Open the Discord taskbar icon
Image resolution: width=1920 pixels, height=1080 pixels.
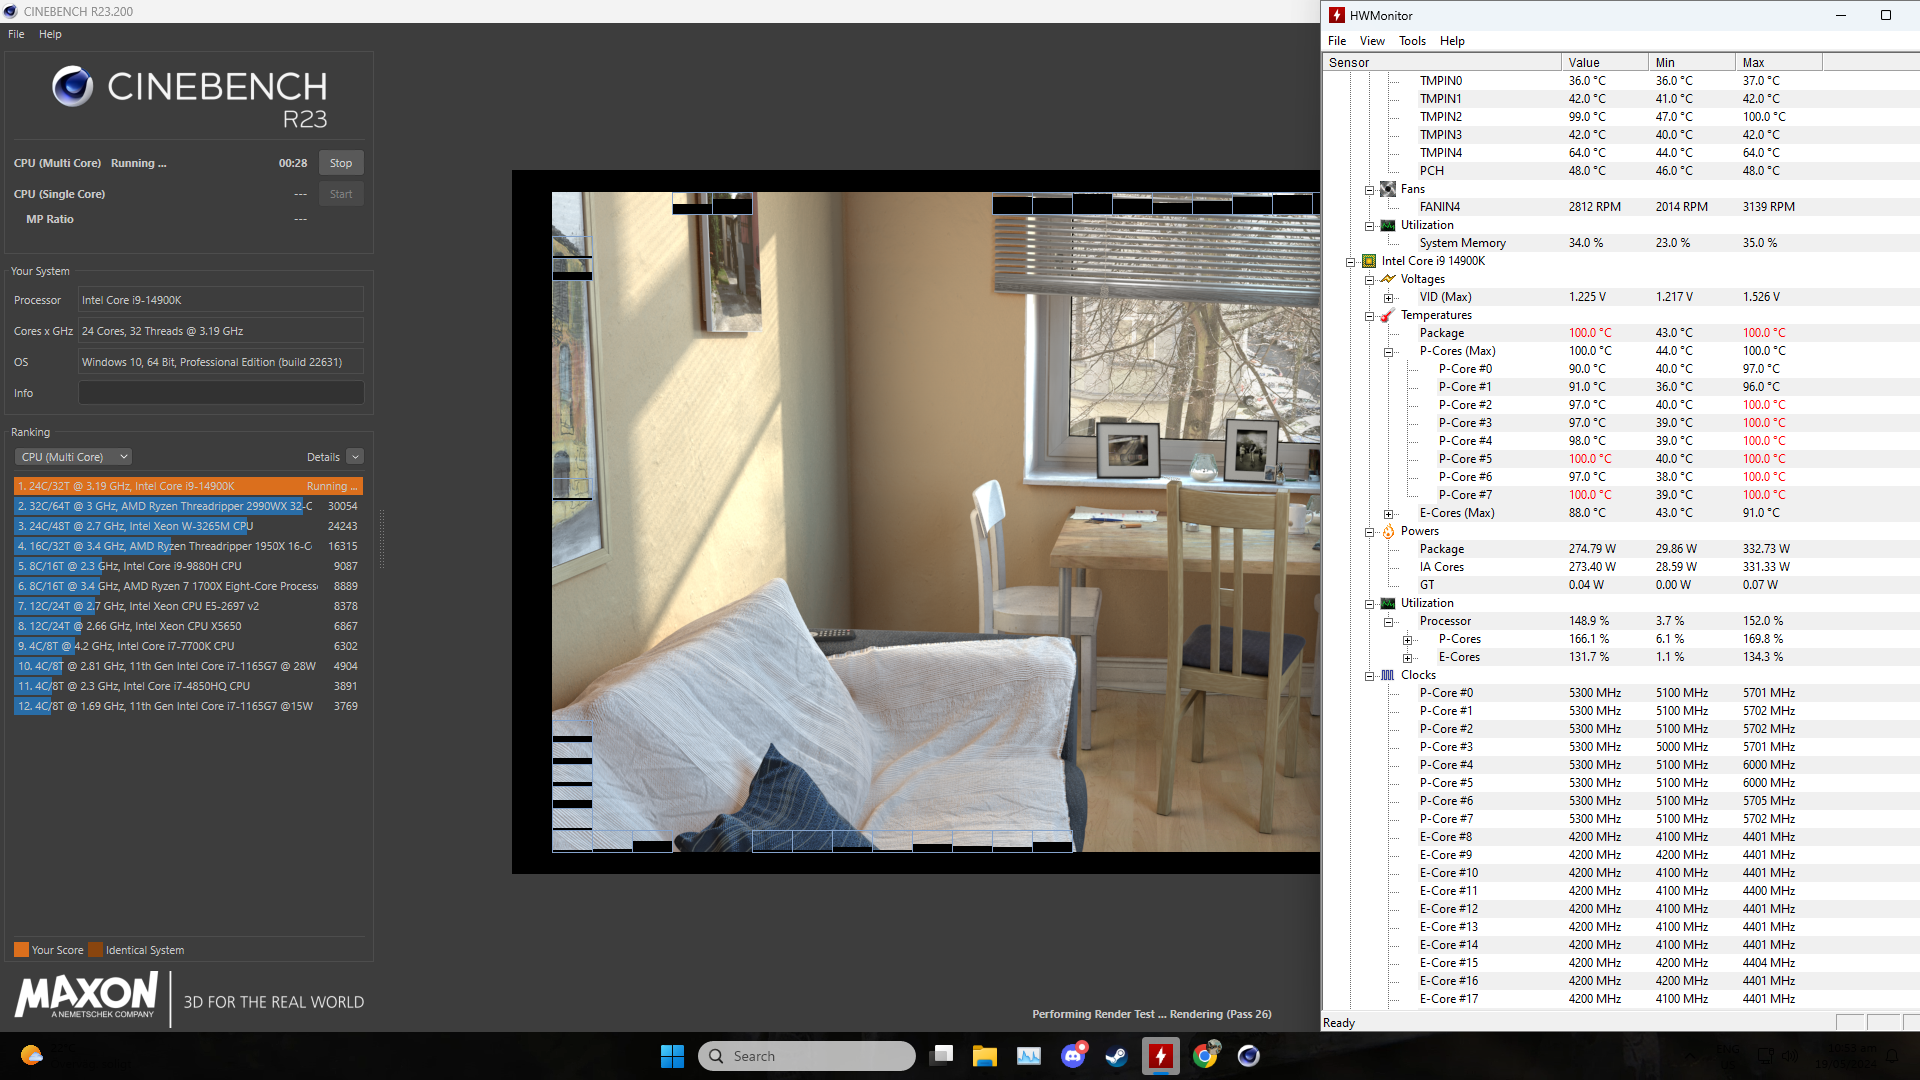[1073, 1056]
